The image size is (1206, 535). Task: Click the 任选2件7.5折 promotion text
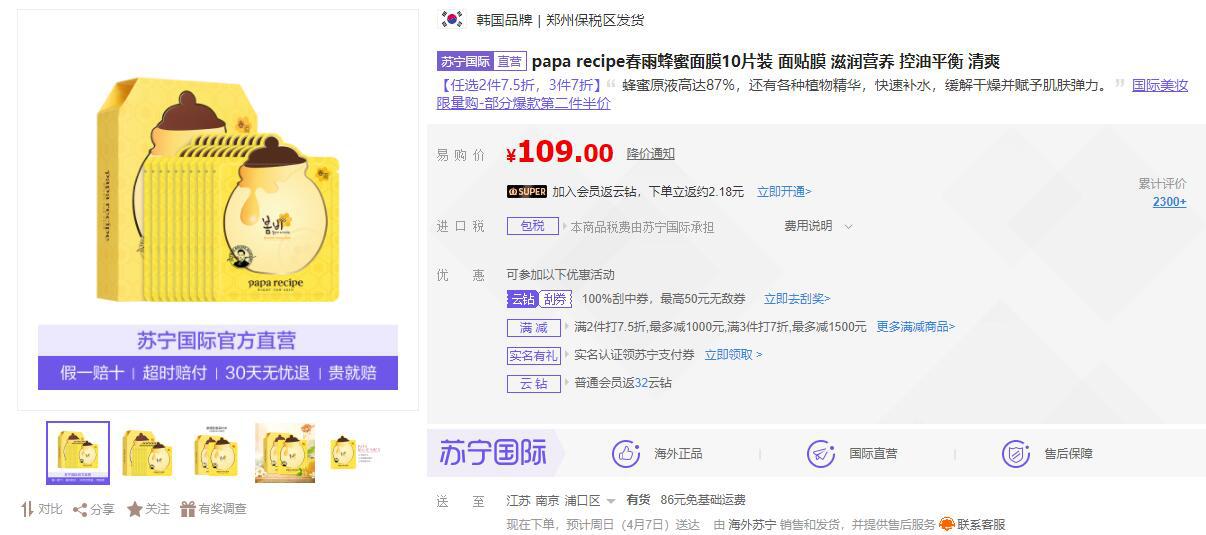(519, 85)
